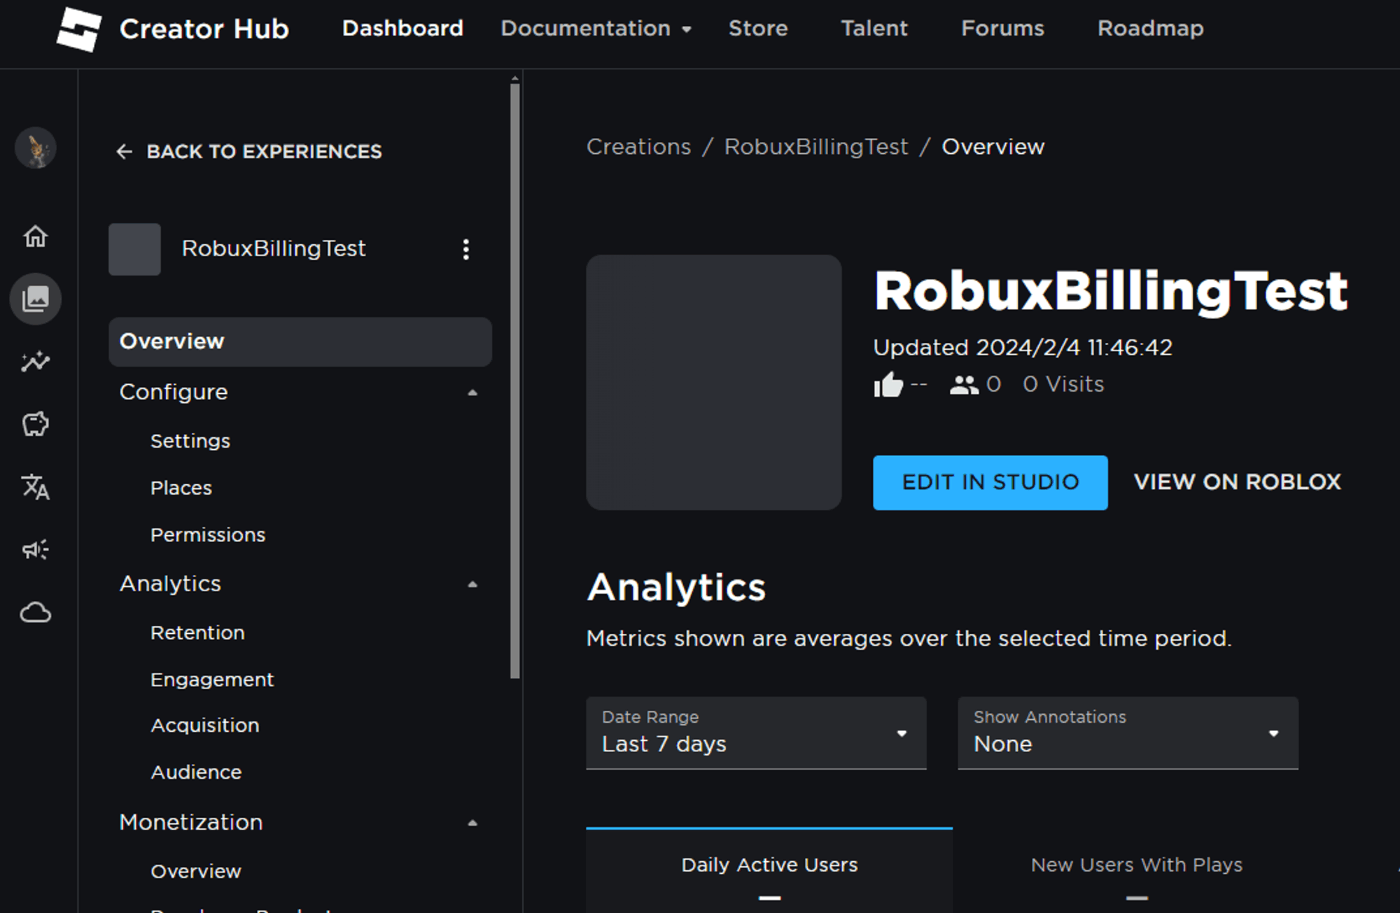Viewport: 1400px width, 913px height.
Task: Click the 0 Visits text
Action: pyautogui.click(x=1064, y=385)
